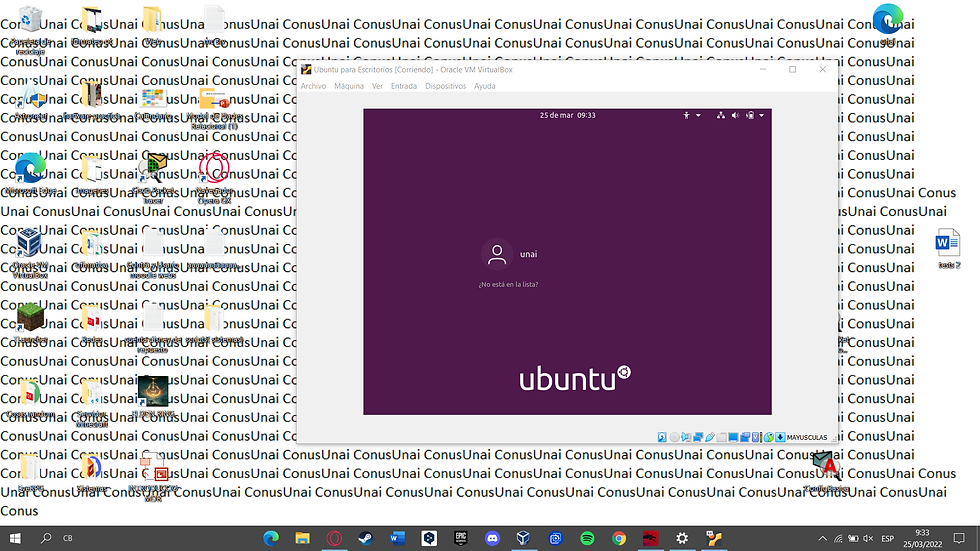Open File Explorer from the taskbar
This screenshot has height=551, width=980.
coord(302,538)
